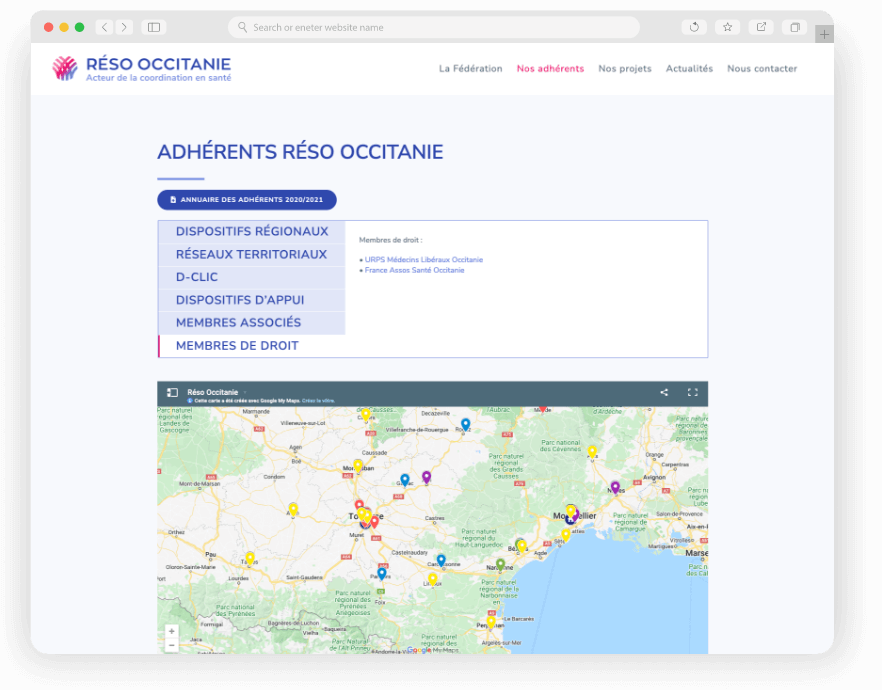This screenshot has height=690, width=882.
Task: Select the purple pin at Albi
Action: pos(426,477)
